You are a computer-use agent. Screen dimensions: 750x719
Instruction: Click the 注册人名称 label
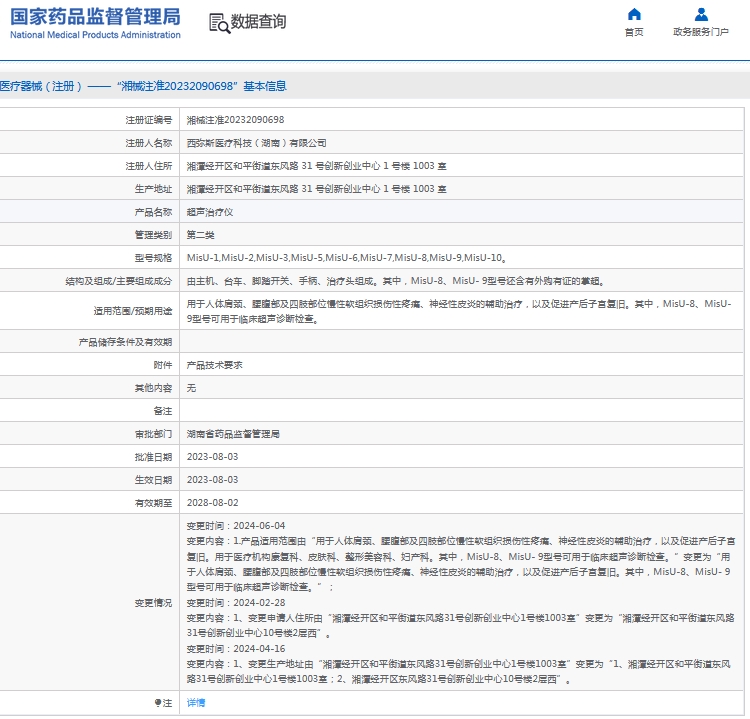(x=148, y=143)
